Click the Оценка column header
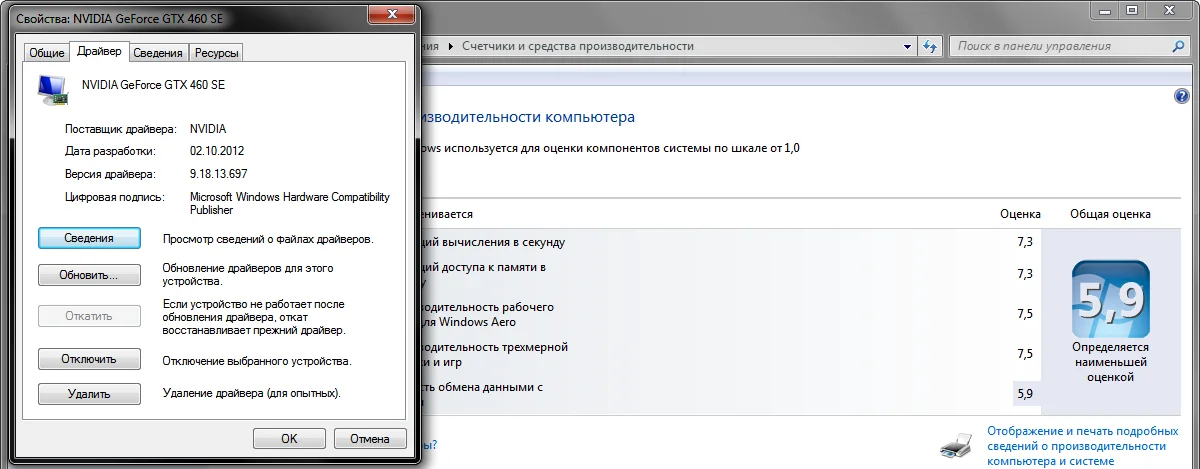 [x=1020, y=214]
